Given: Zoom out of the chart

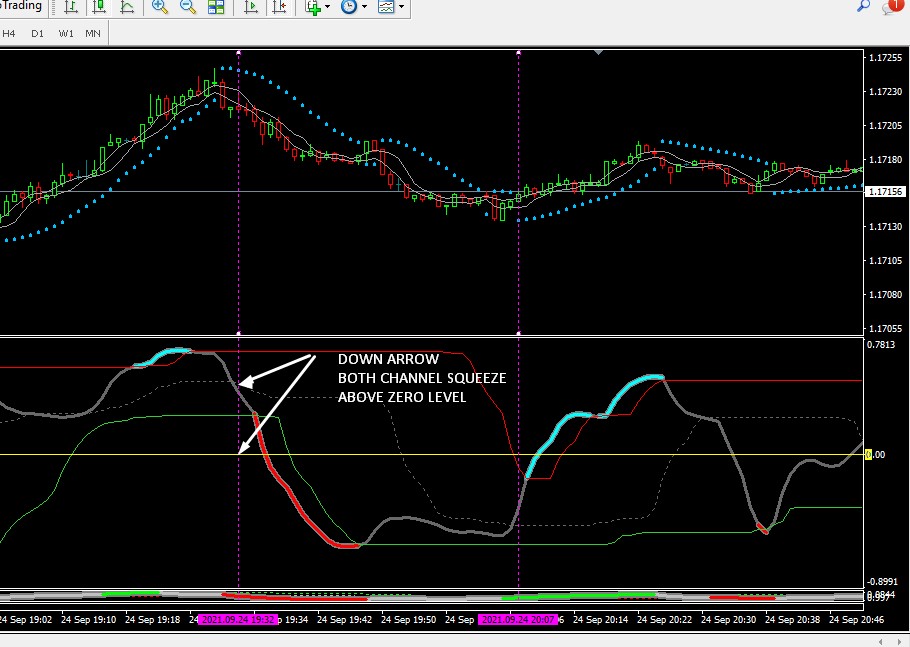Looking at the screenshot, I should pos(188,7).
